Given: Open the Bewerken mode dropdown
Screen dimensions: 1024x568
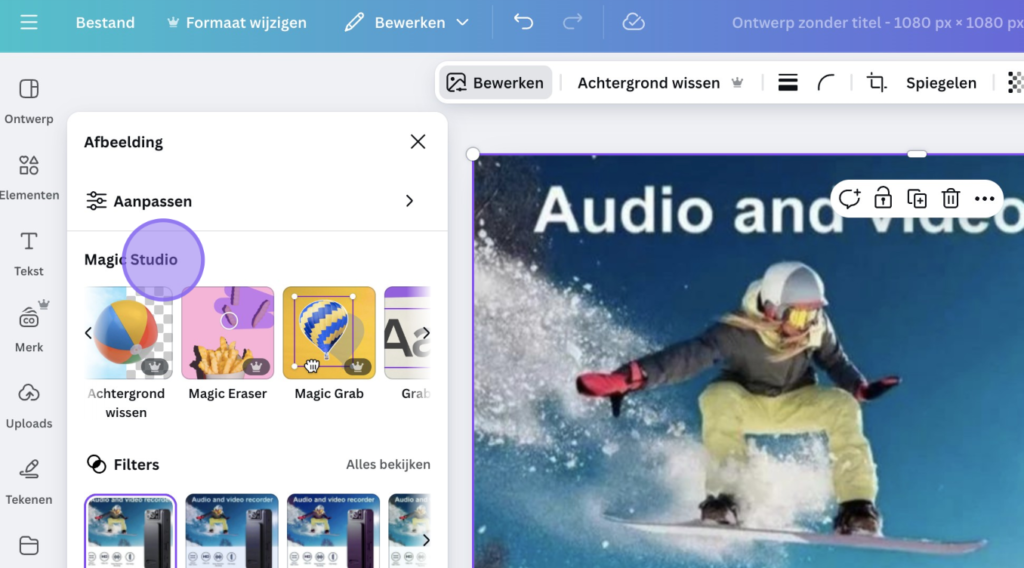Looking at the screenshot, I should click(x=407, y=23).
